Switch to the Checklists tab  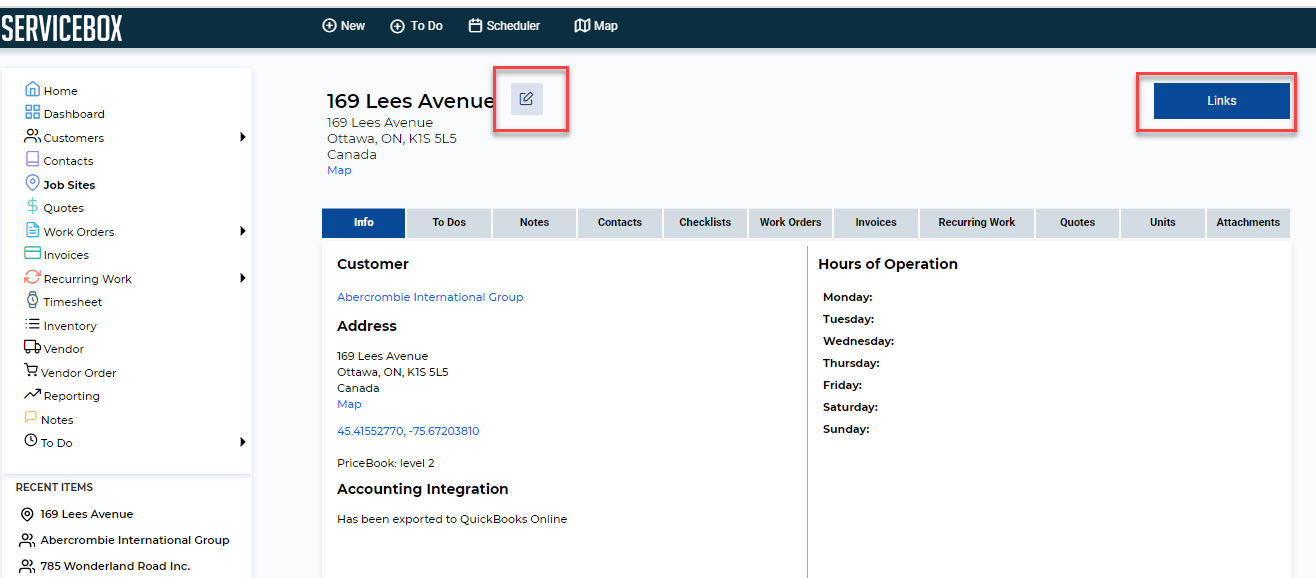point(705,223)
